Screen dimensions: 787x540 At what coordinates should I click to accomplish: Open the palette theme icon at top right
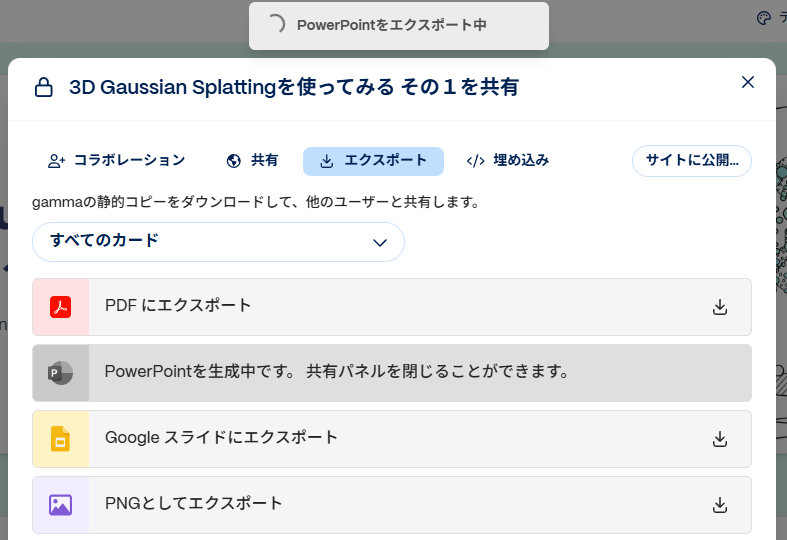pyautogui.click(x=764, y=18)
